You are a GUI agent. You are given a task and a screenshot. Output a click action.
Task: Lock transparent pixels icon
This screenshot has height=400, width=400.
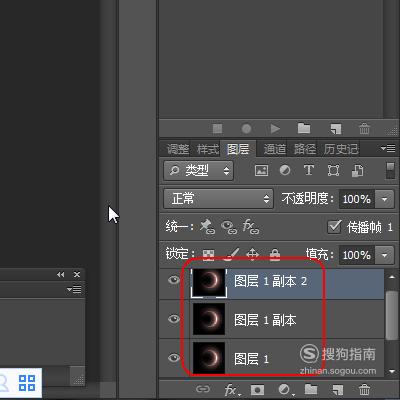pyautogui.click(x=208, y=255)
